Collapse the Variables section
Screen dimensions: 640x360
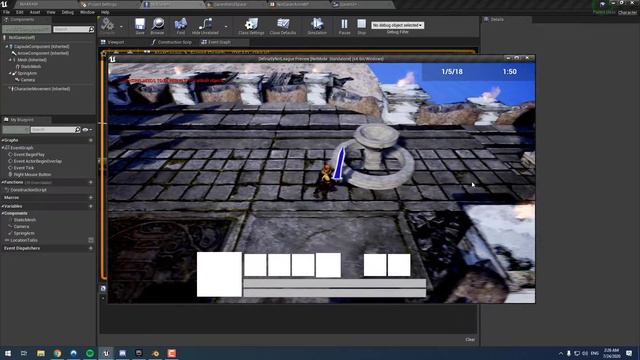tap(2, 207)
